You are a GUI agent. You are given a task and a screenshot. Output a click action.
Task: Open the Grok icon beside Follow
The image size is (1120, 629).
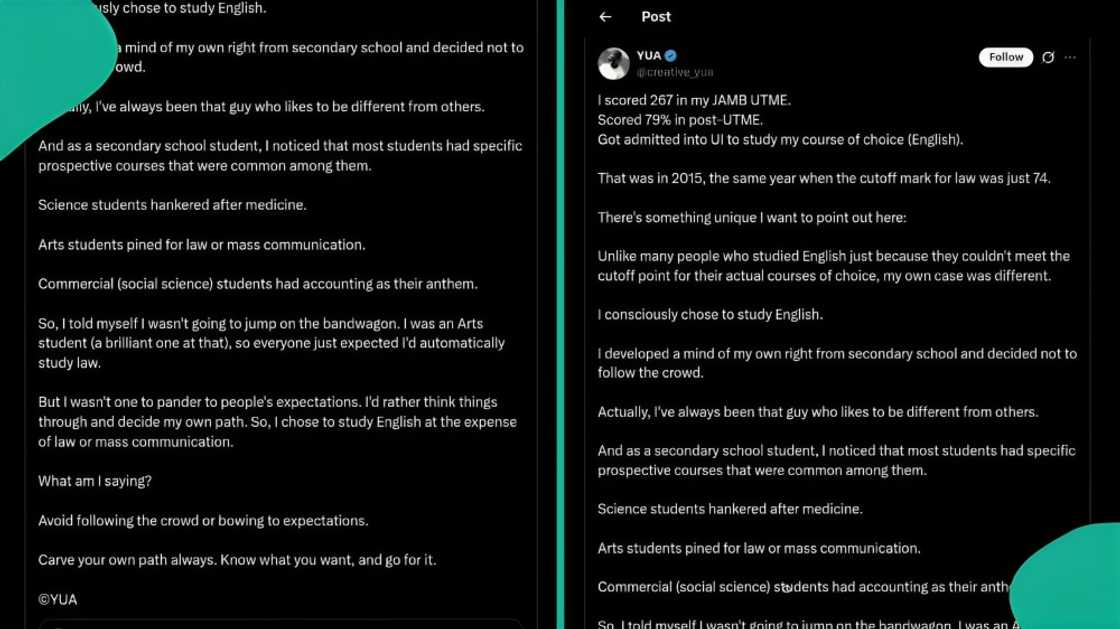(1048, 57)
